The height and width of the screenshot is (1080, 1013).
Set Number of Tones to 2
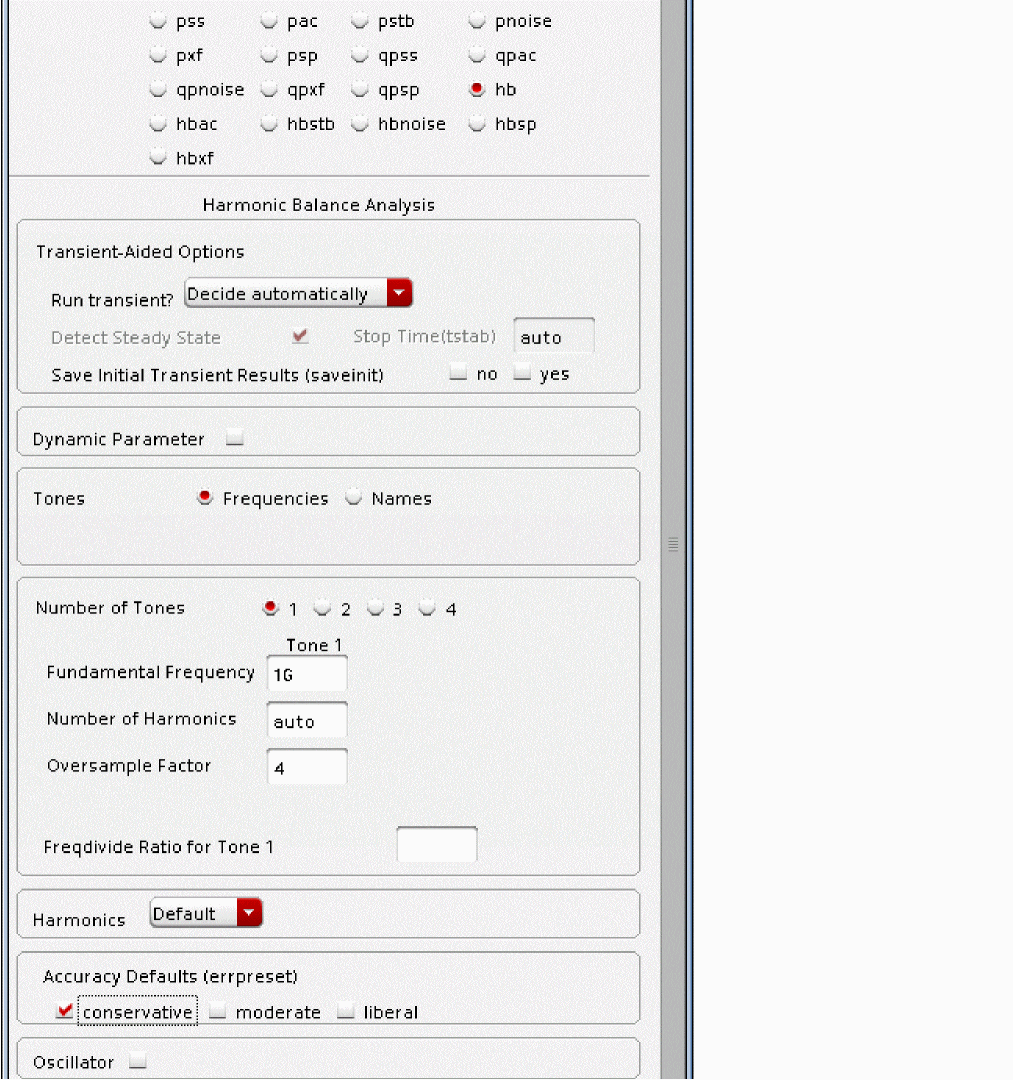[x=322, y=608]
